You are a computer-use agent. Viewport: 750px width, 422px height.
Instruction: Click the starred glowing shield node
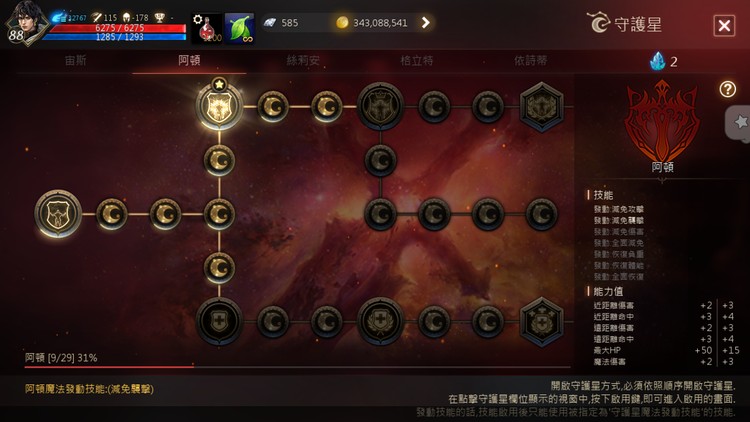pyautogui.click(x=219, y=106)
